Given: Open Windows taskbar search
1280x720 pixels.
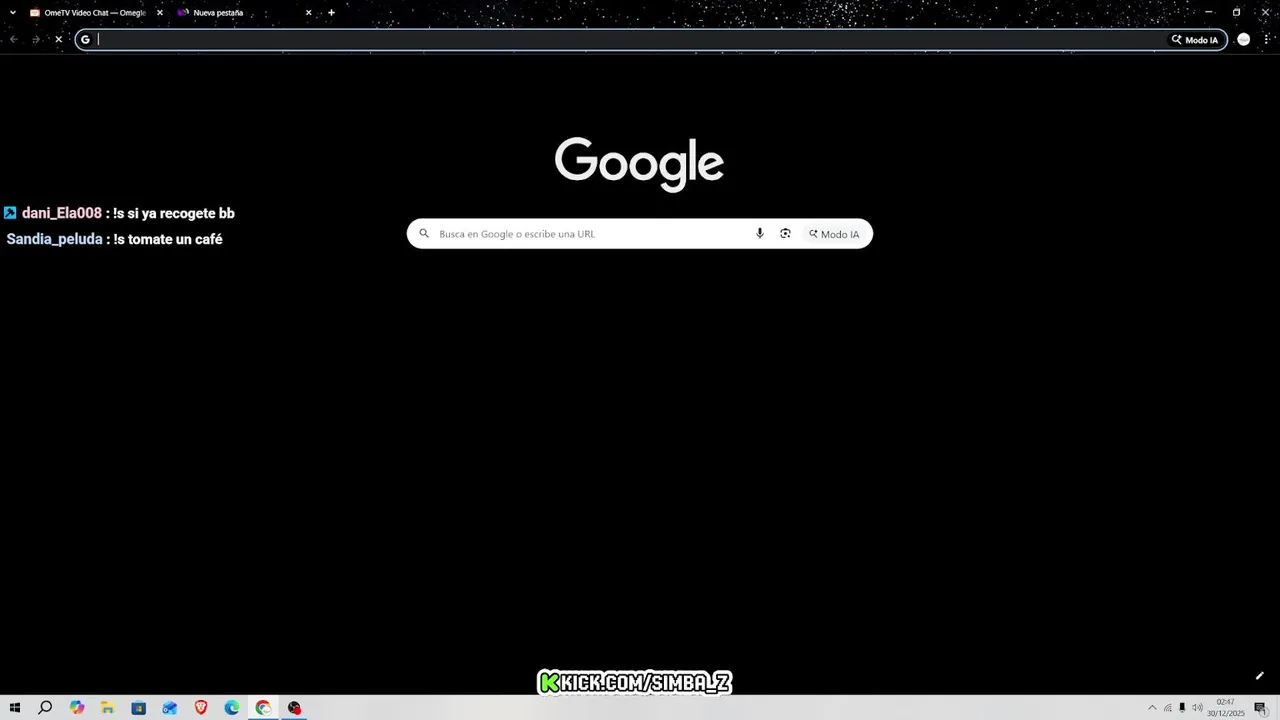Looking at the screenshot, I should coord(45,708).
